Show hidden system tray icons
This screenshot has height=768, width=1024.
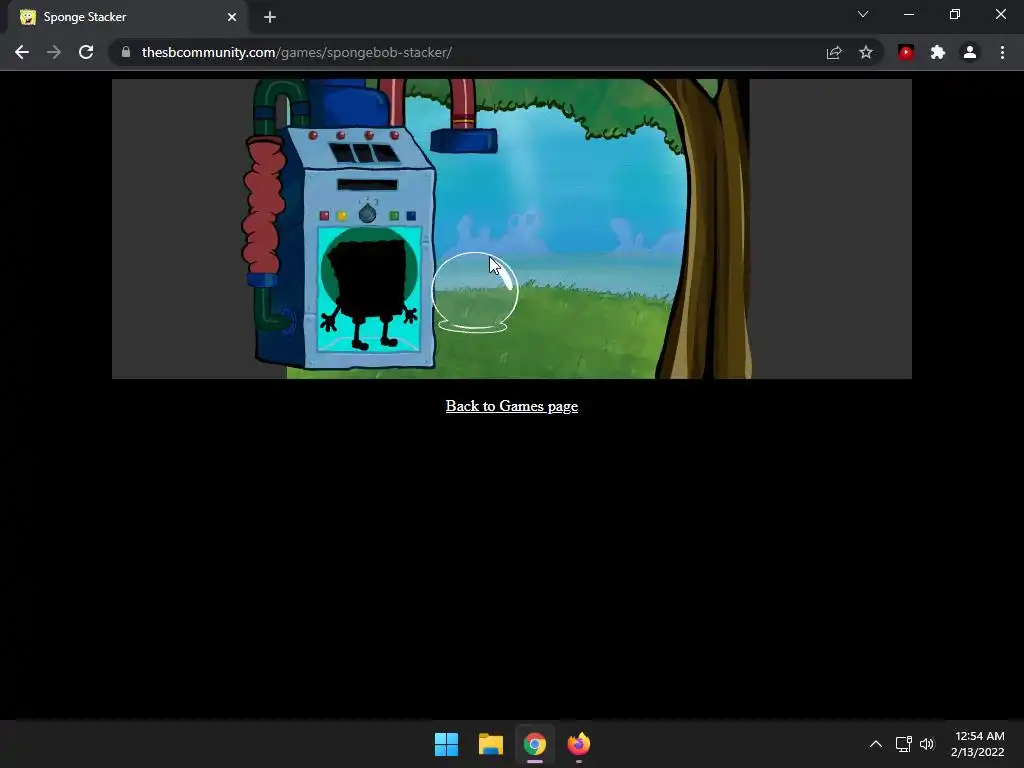pyautogui.click(x=876, y=744)
